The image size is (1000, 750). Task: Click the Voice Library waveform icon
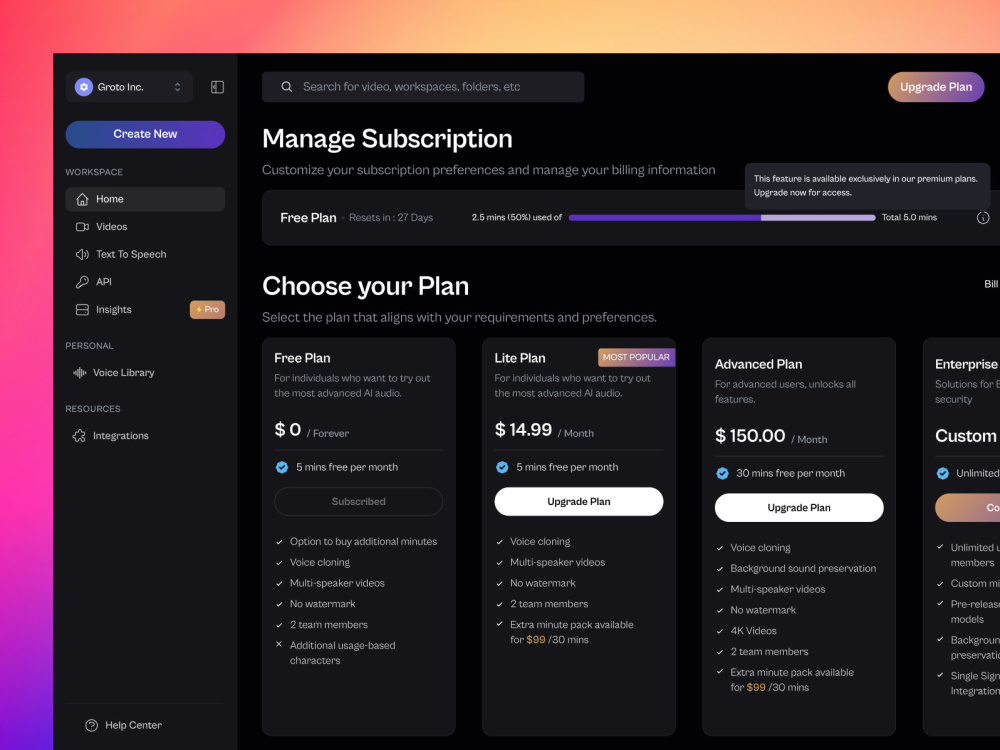80,372
